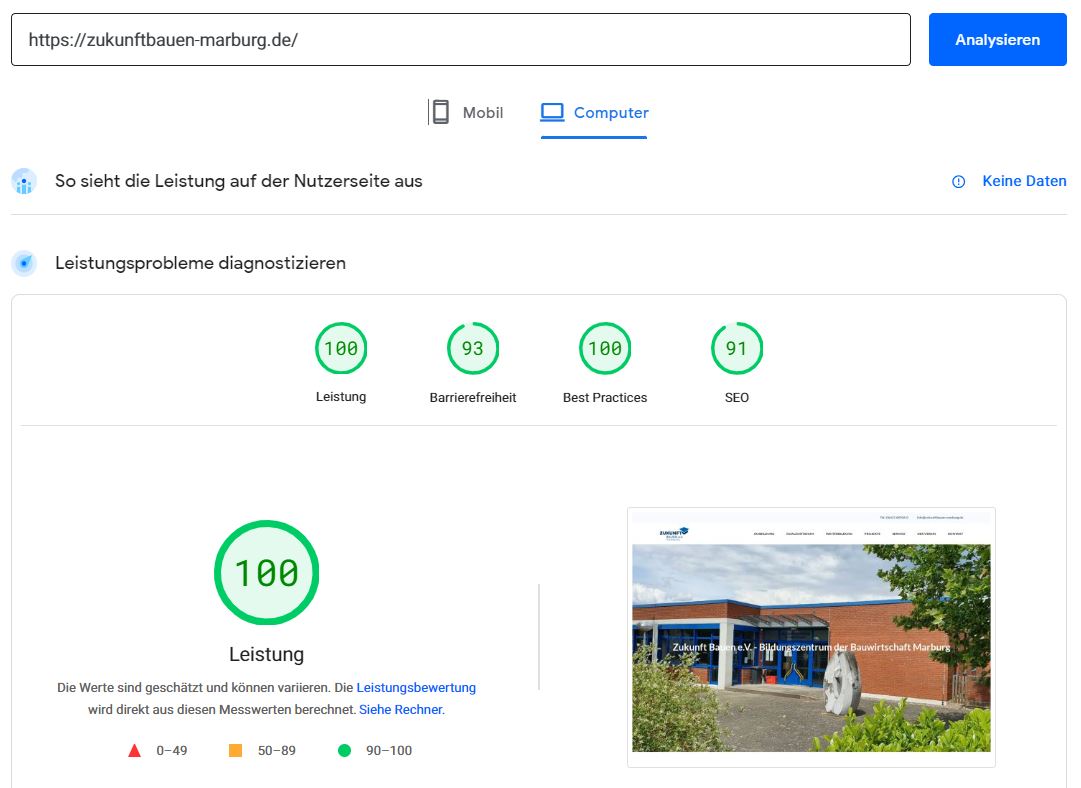Click the icon beside Leistungsprobleme diagnostizieren
This screenshot has height=788, width=1081.
[x=24, y=264]
